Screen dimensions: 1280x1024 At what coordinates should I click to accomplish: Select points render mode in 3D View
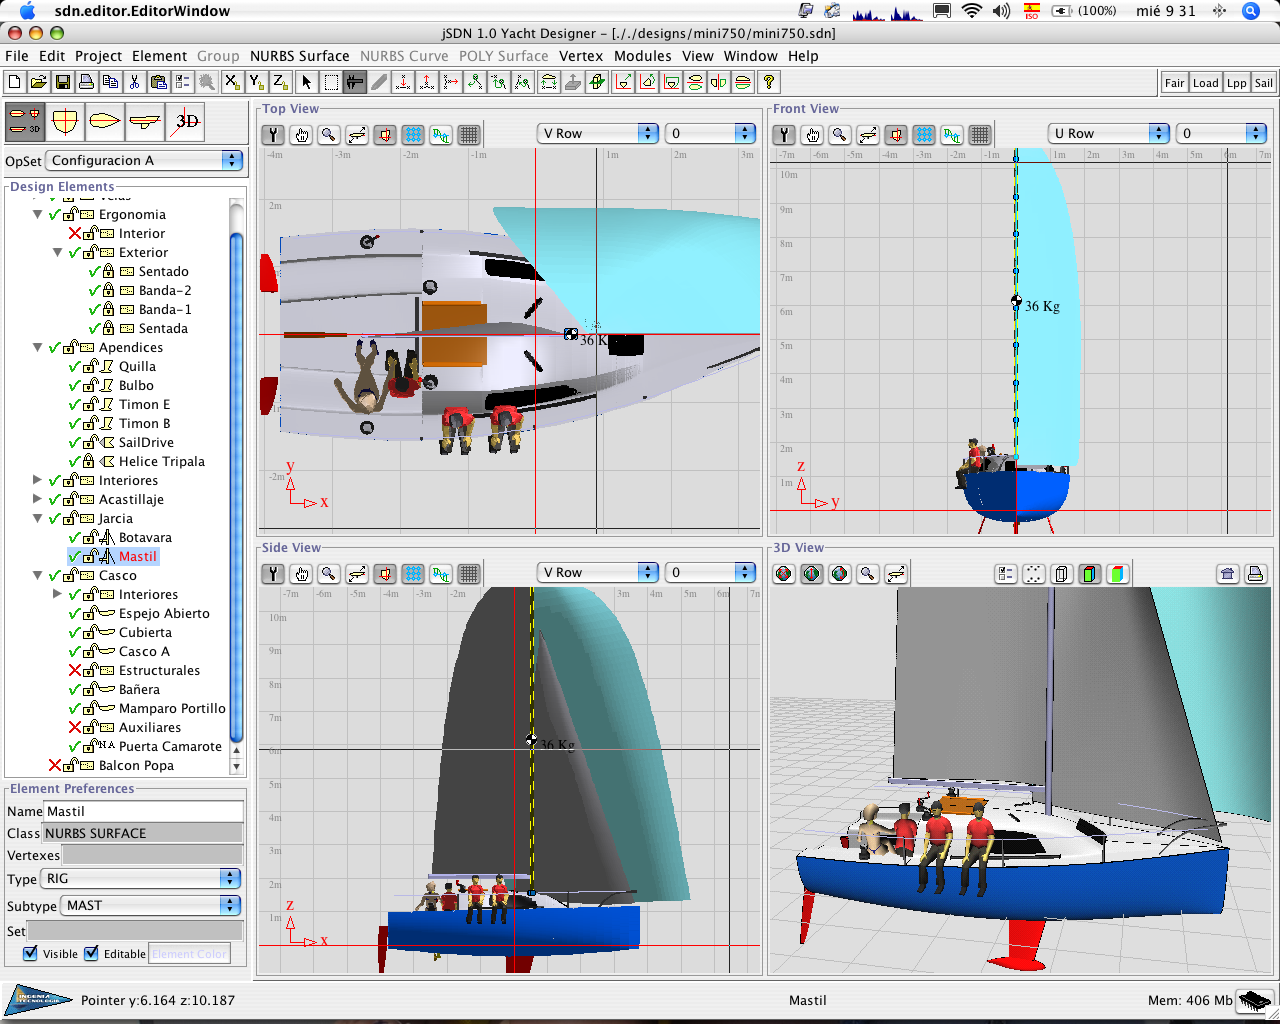point(1034,573)
